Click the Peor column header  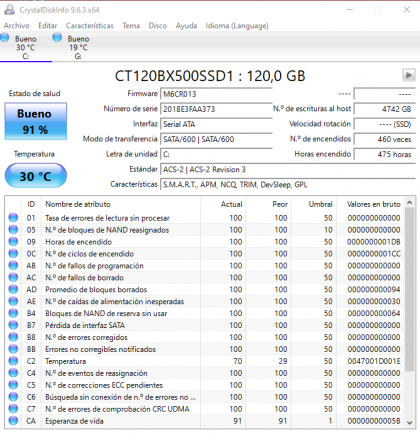pos(269,204)
